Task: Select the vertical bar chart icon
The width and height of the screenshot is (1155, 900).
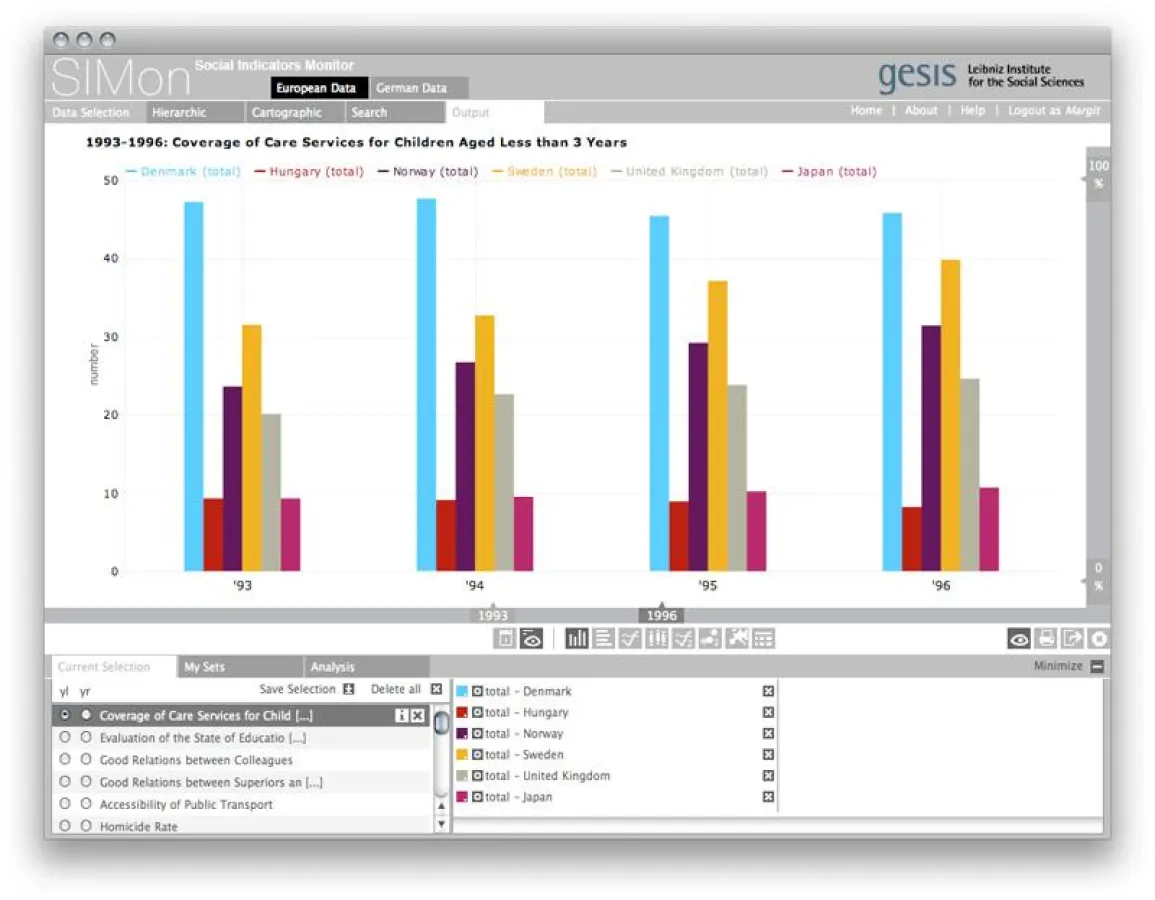Action: (577, 639)
